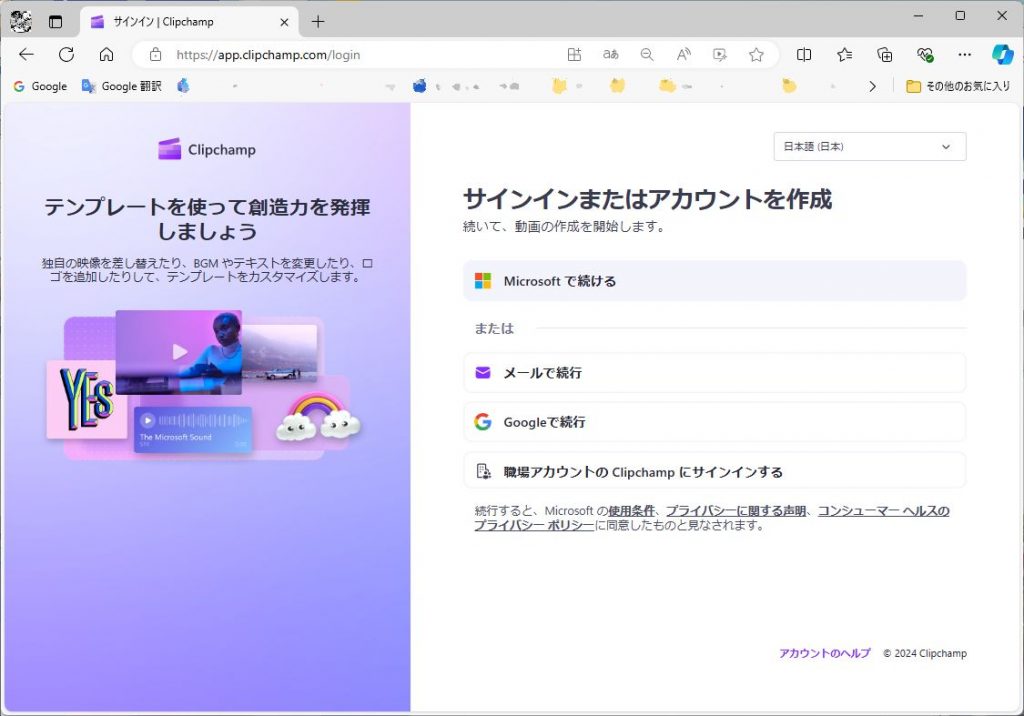1024x716 pixels.
Task: Click the browser back arrow
Action: pyautogui.click(x=26, y=55)
